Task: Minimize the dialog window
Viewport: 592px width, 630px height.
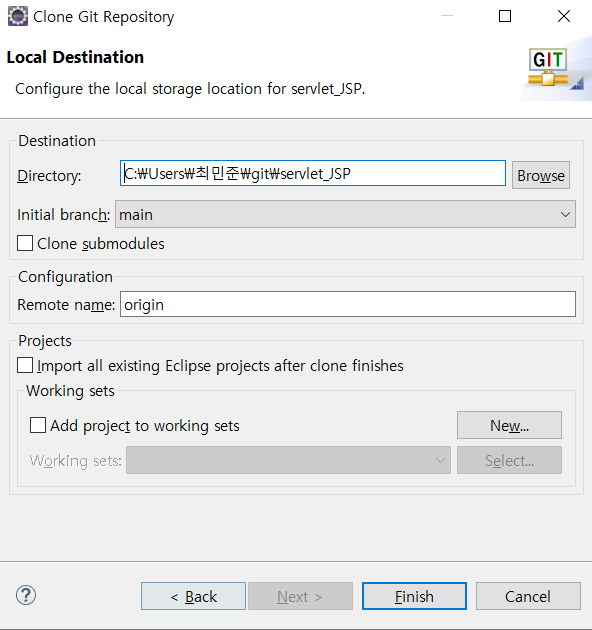Action: click(447, 16)
